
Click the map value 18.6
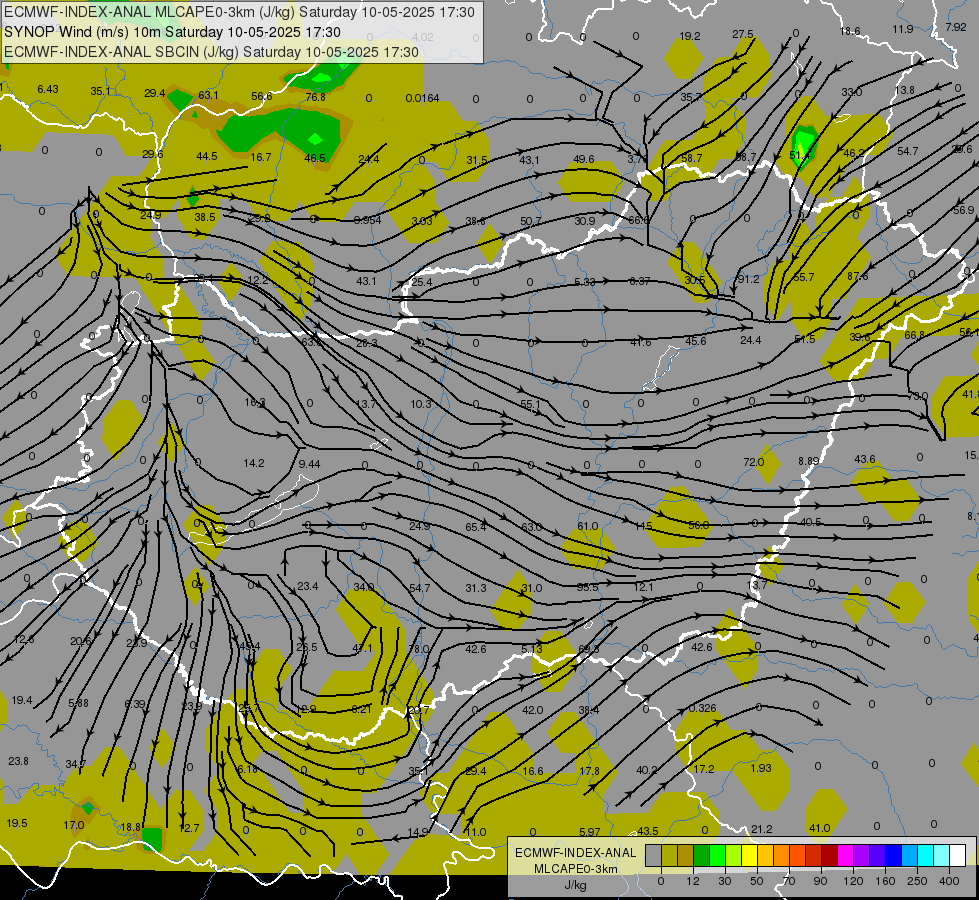coord(850,31)
